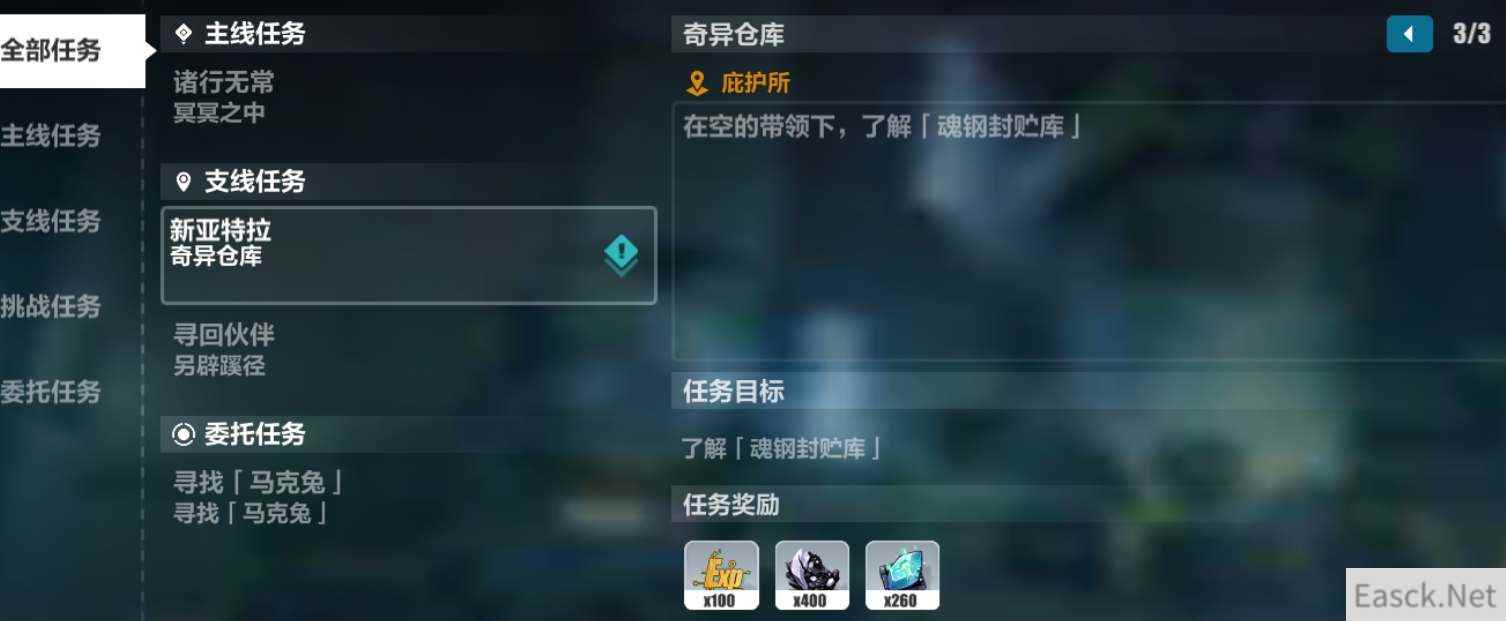Image resolution: width=1506 pixels, height=621 pixels.
Task: Click the 主线任务 diamond header icon
Action: point(183,34)
